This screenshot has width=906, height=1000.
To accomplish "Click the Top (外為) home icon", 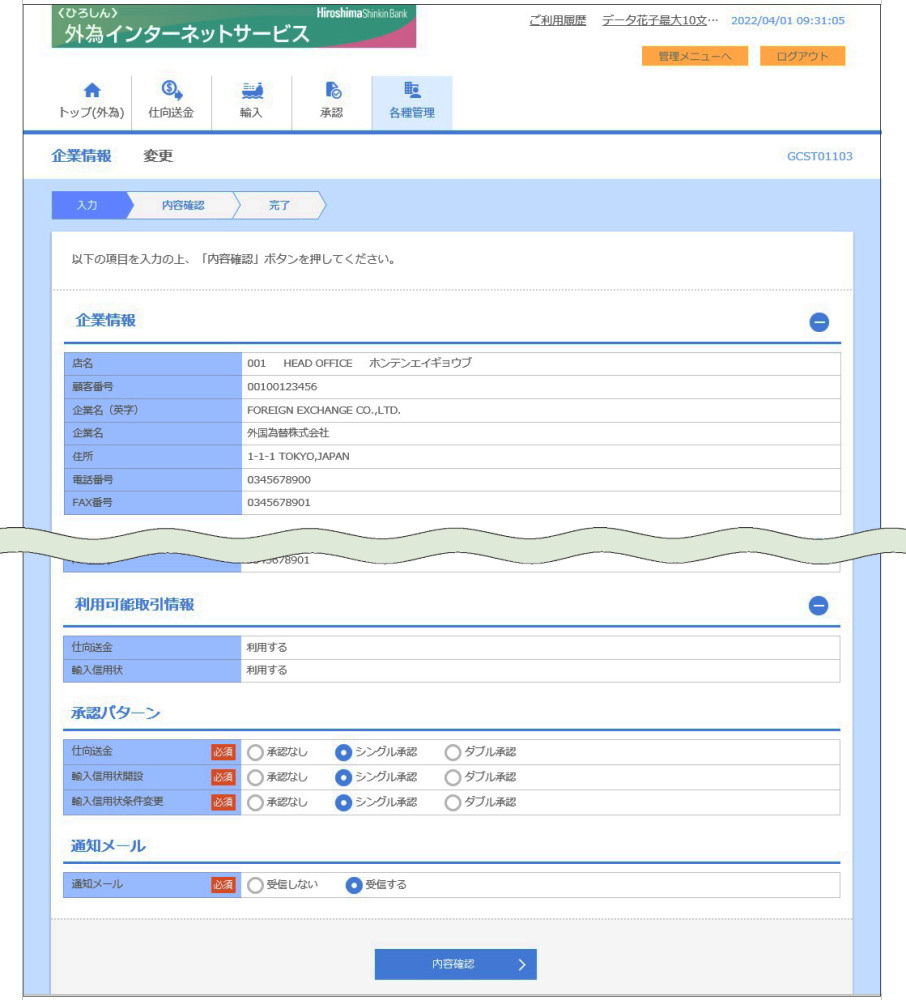I will 92,92.
